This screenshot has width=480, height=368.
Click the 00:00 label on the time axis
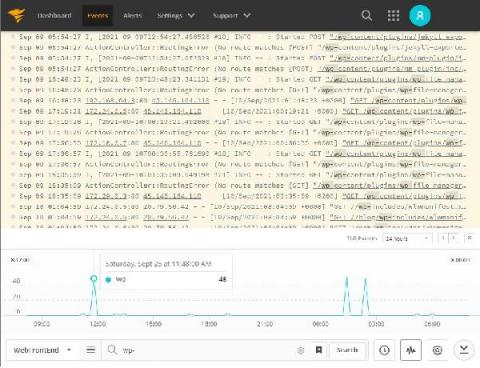click(320, 324)
